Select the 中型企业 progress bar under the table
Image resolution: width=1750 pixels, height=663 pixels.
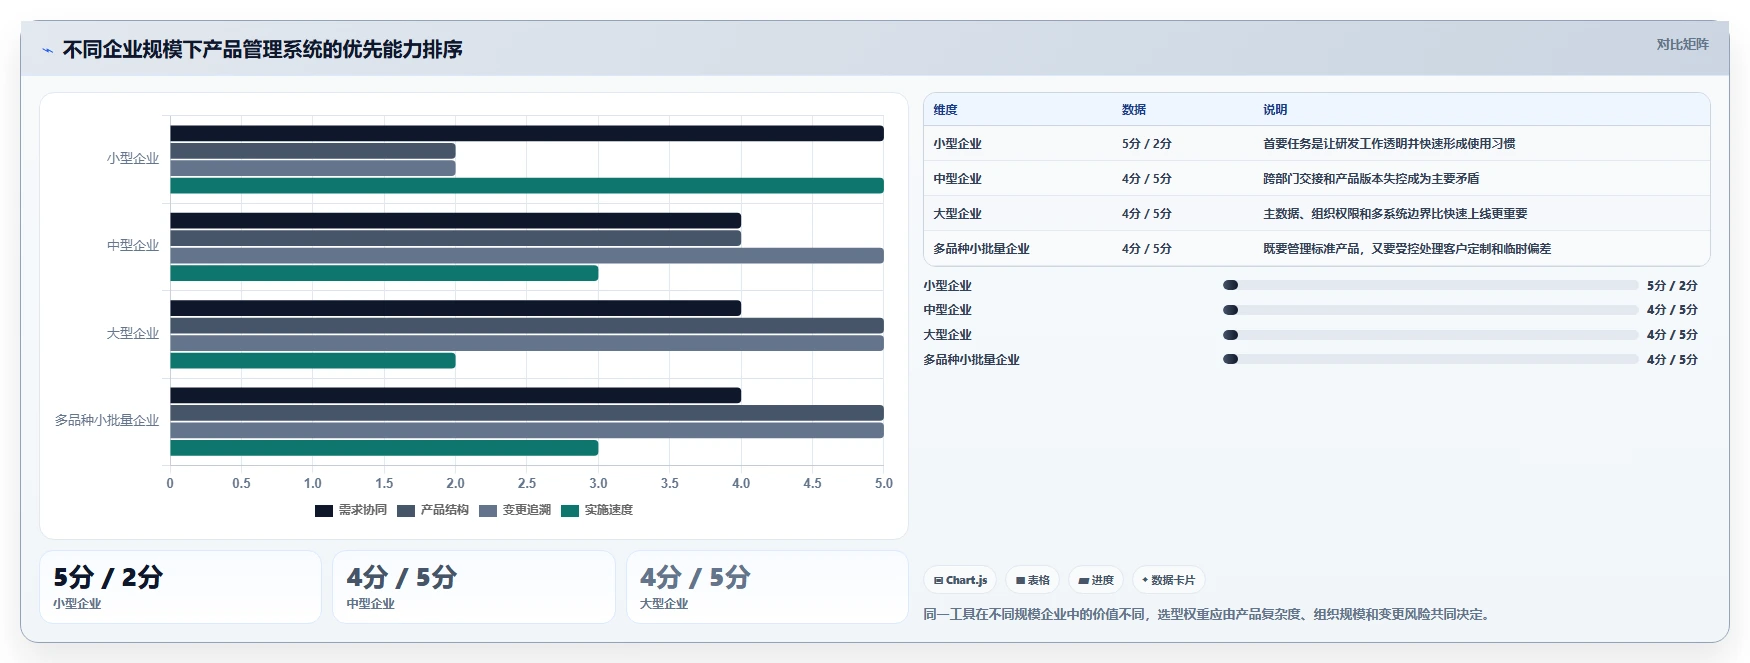1431,310
